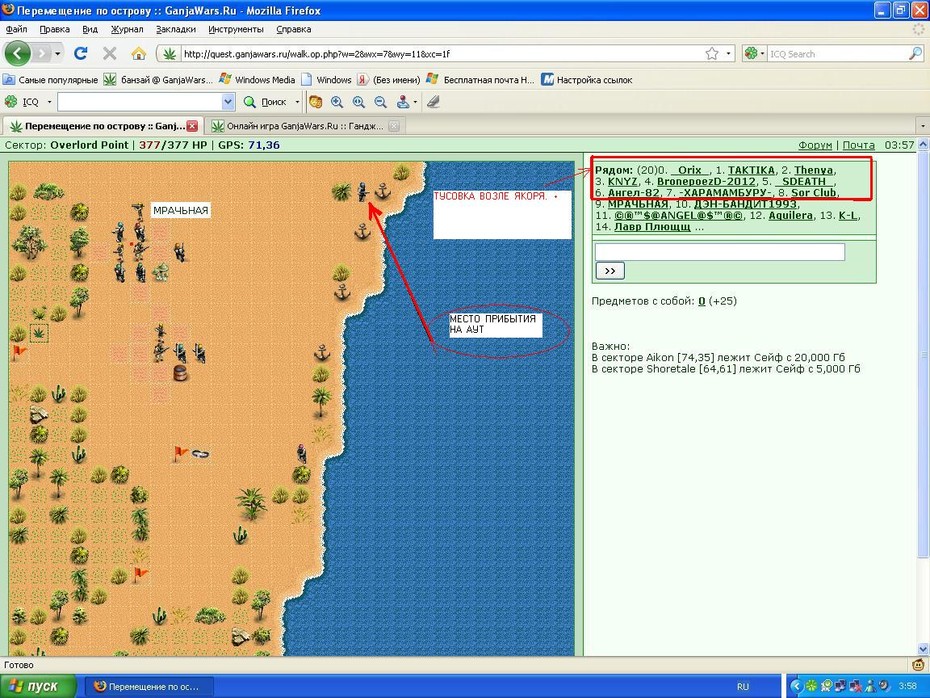Click the hemp leaf marker on map
The image size is (930, 698).
click(x=39, y=333)
